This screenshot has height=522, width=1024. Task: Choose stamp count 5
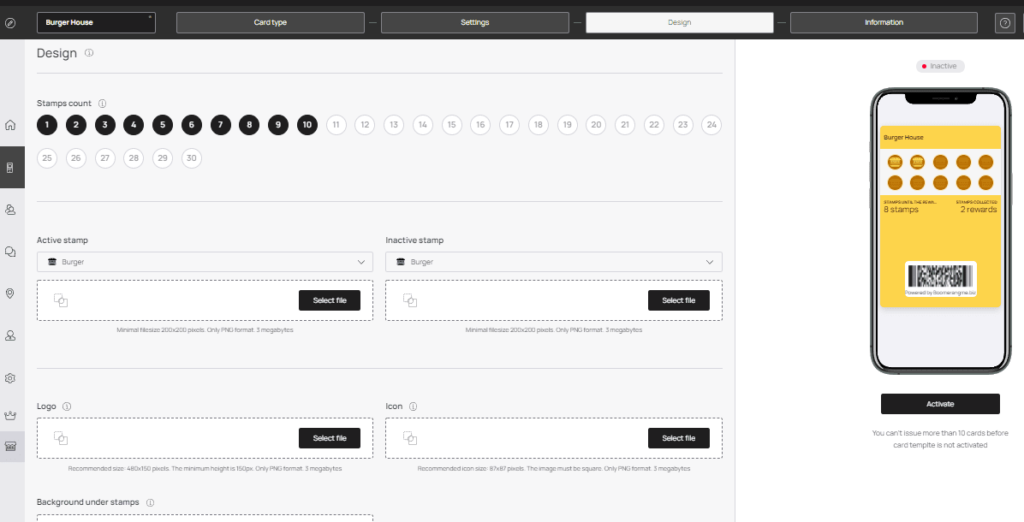coord(163,125)
